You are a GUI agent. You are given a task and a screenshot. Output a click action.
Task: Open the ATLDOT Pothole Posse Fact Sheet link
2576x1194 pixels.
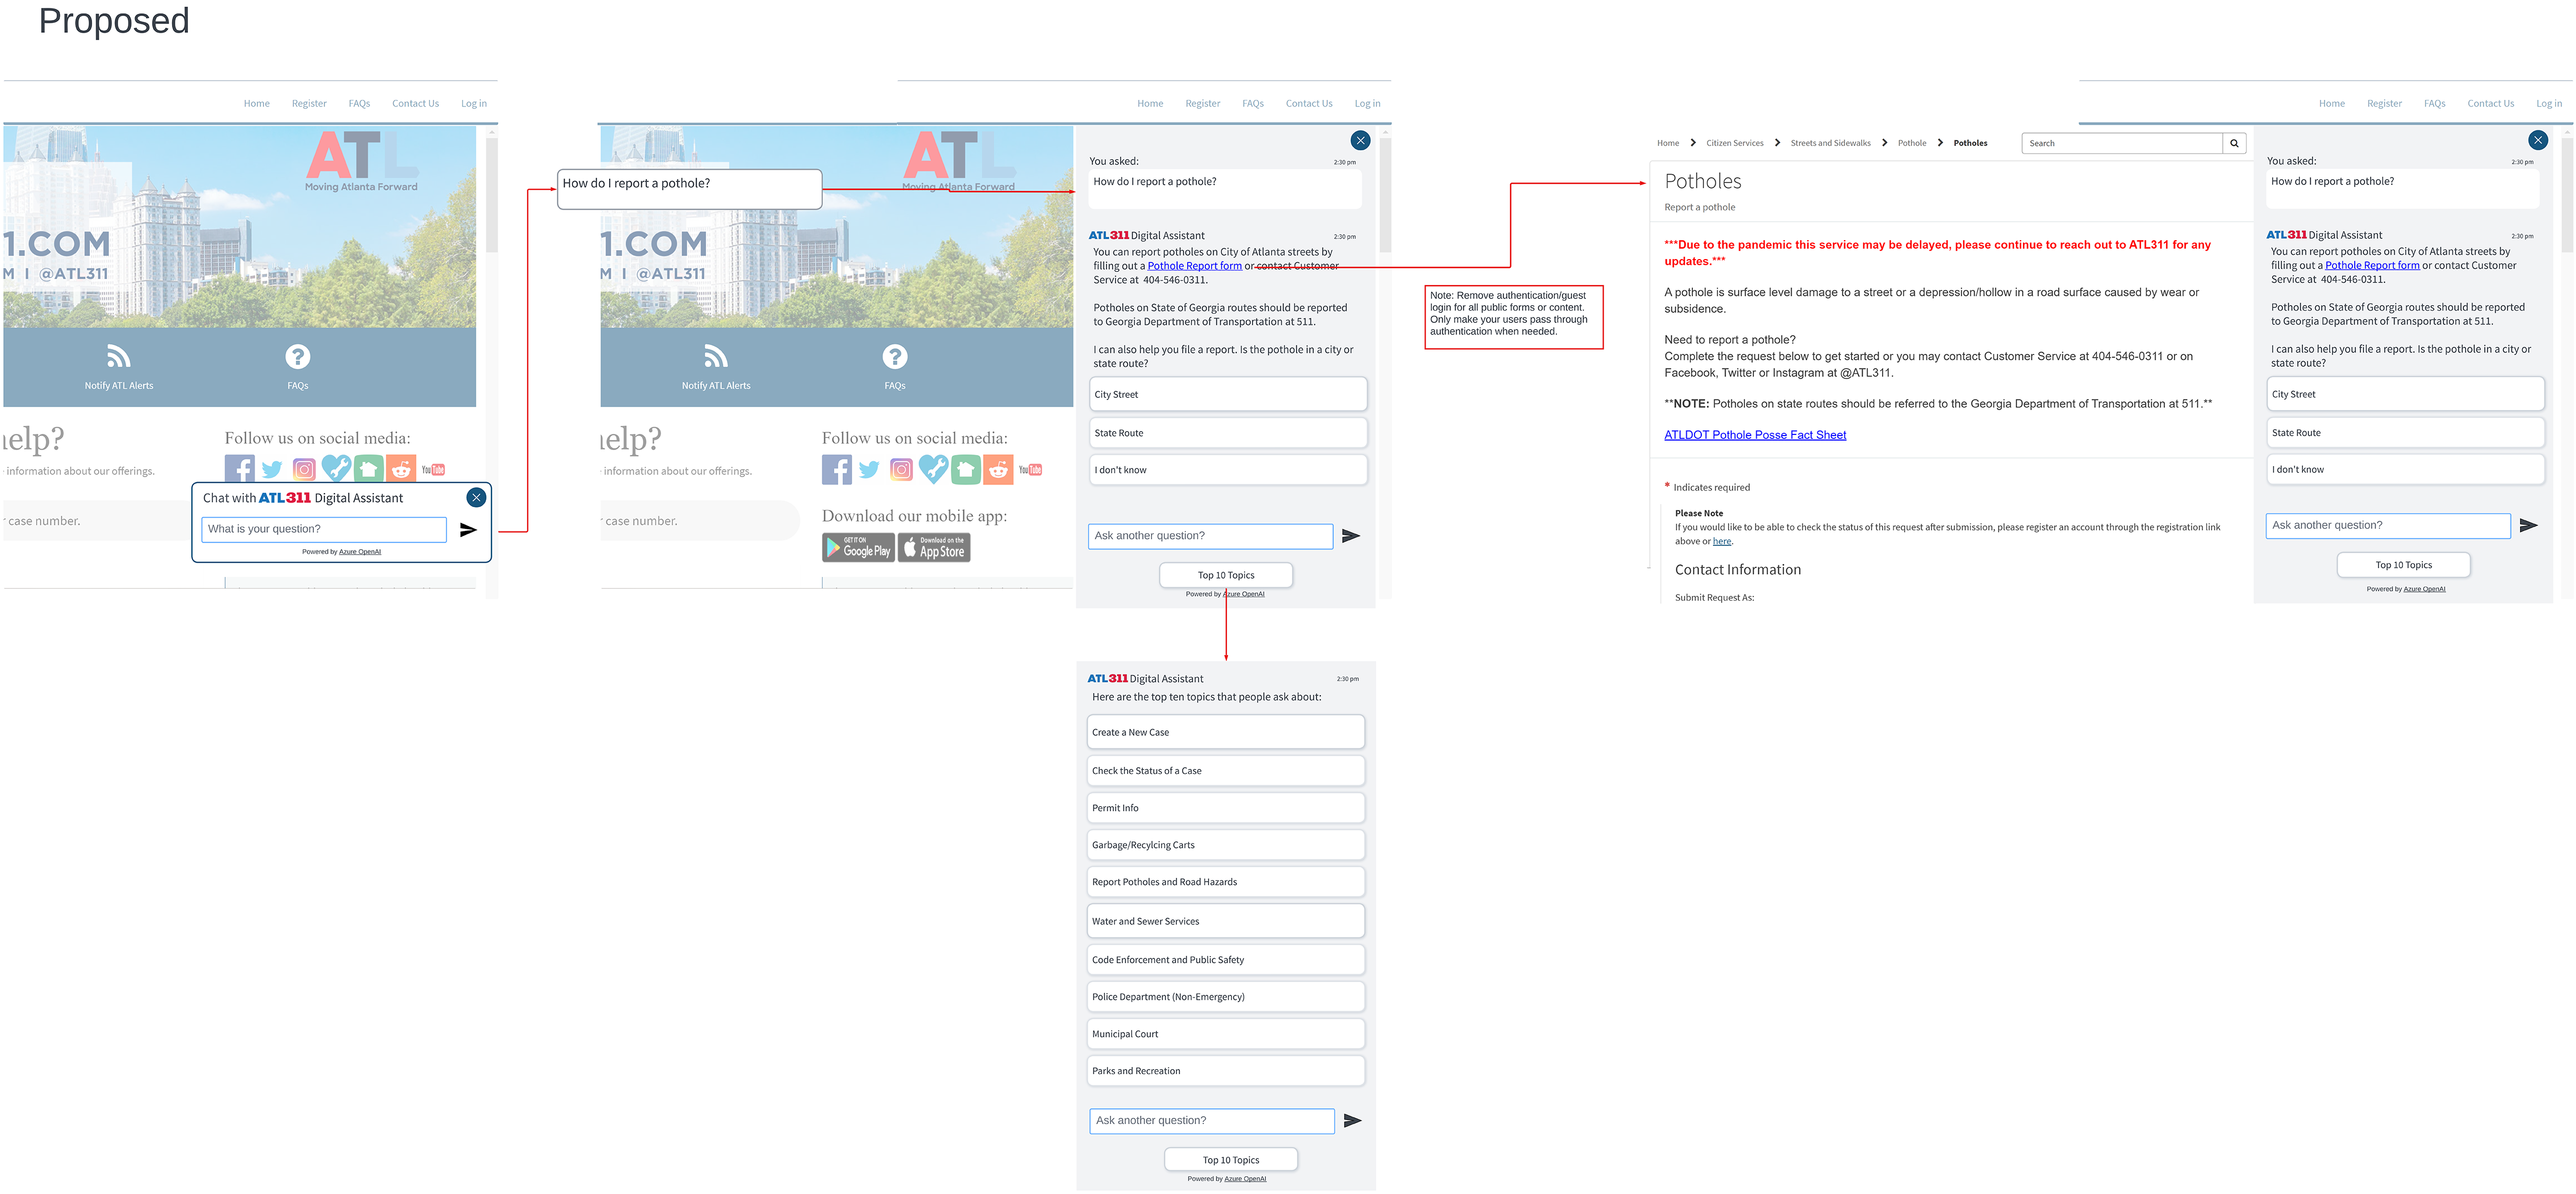coord(1755,435)
